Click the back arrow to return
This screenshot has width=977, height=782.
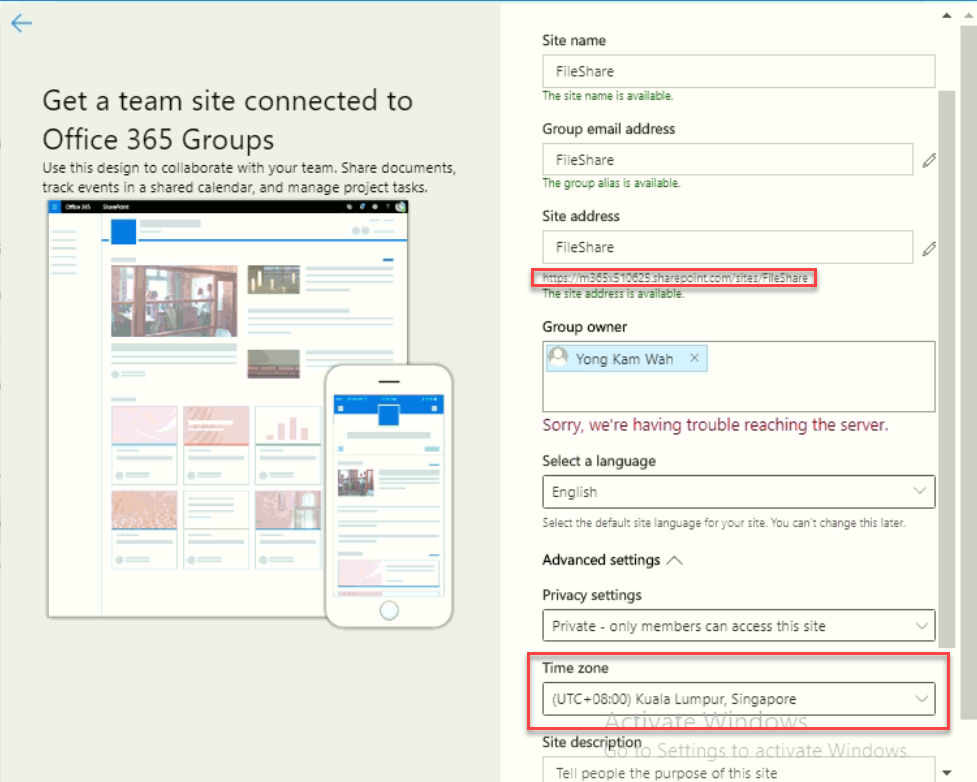[20, 23]
